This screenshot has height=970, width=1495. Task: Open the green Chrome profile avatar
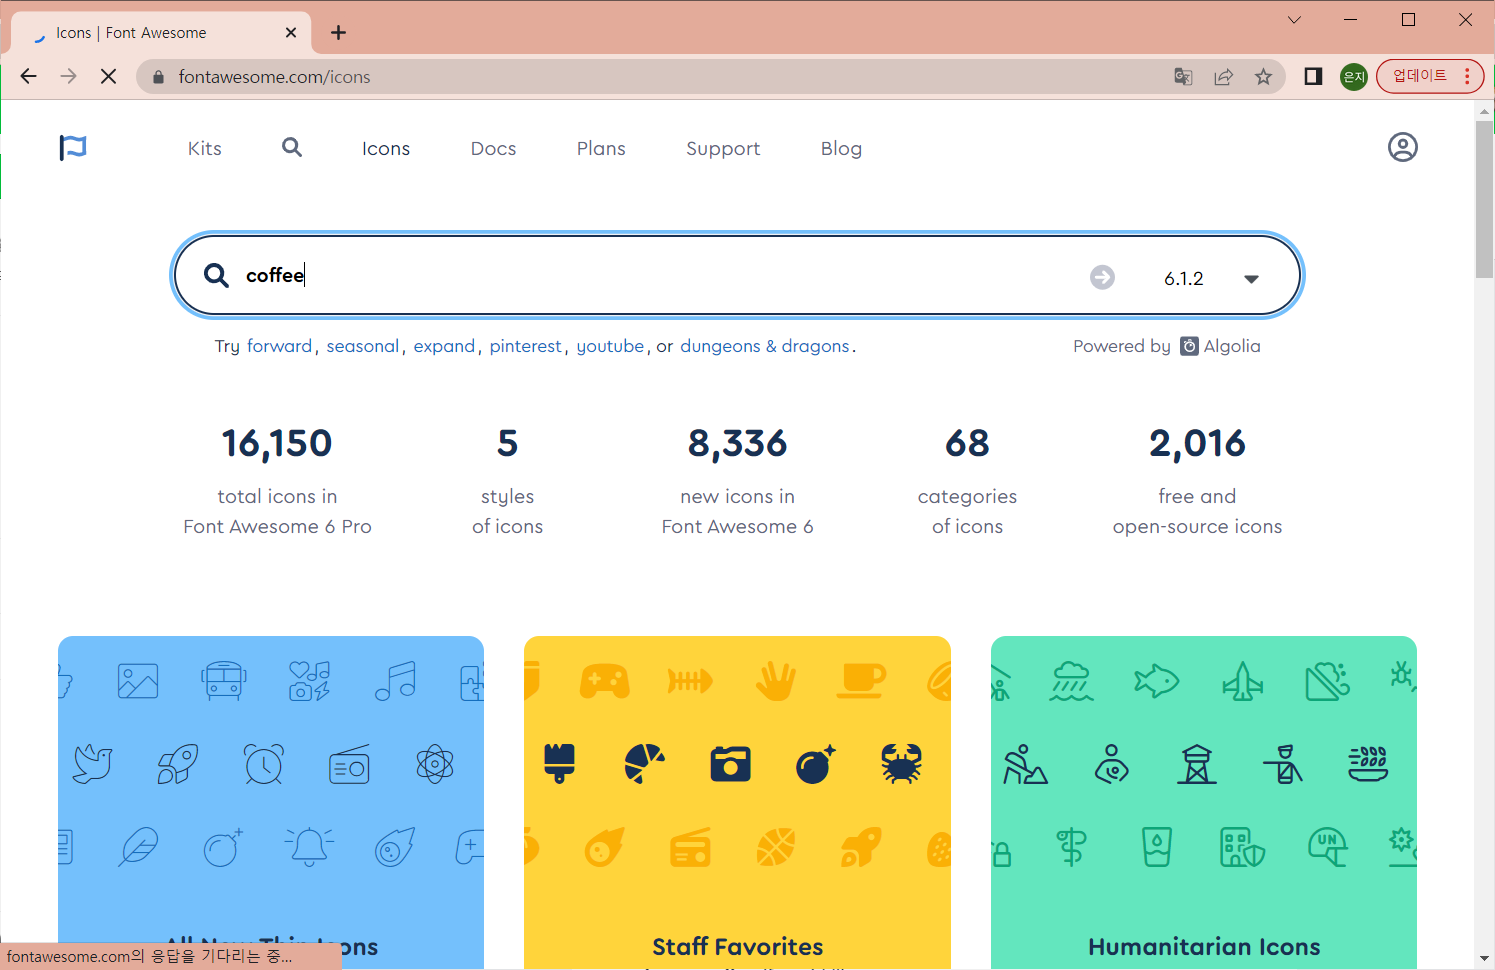[x=1354, y=77]
